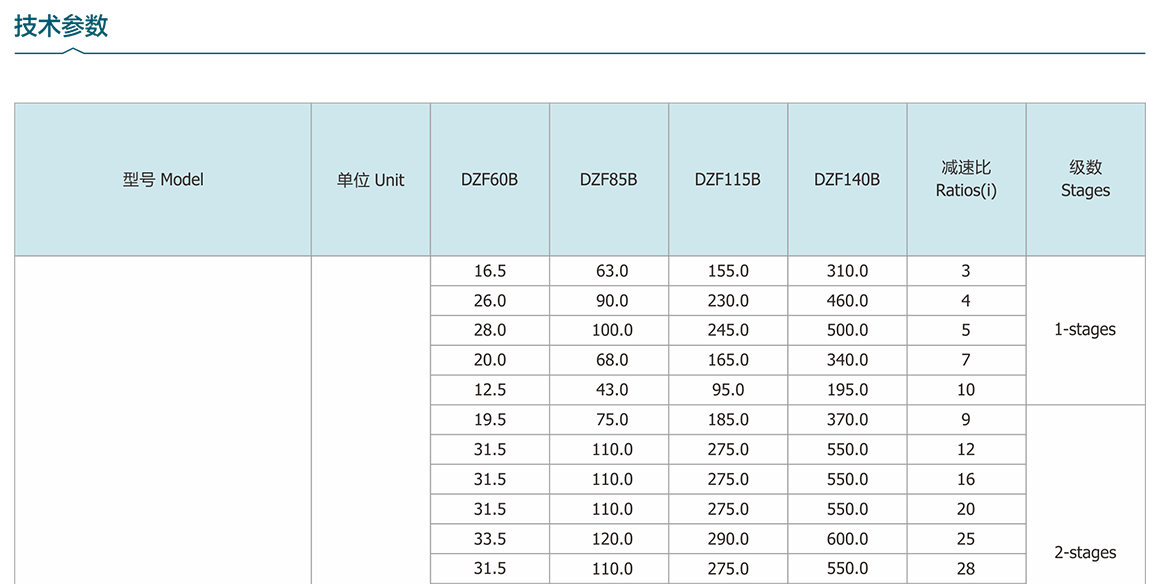This screenshot has height=584, width=1160.
Task: Click the 120.0 cell in DZF85B column
Action: pyautogui.click(x=611, y=539)
